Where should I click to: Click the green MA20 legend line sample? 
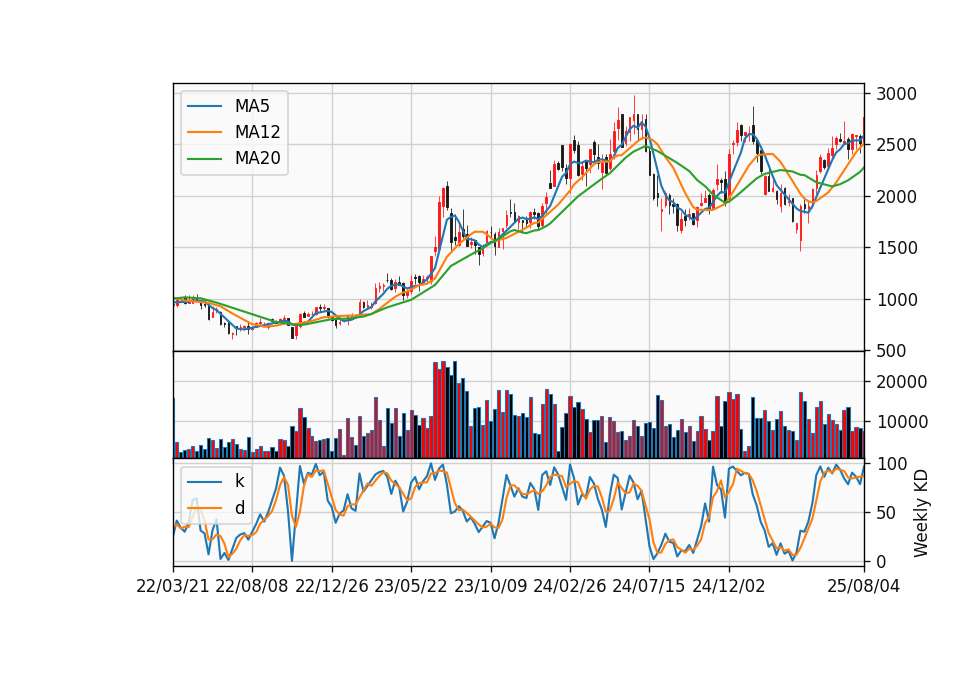(204, 159)
